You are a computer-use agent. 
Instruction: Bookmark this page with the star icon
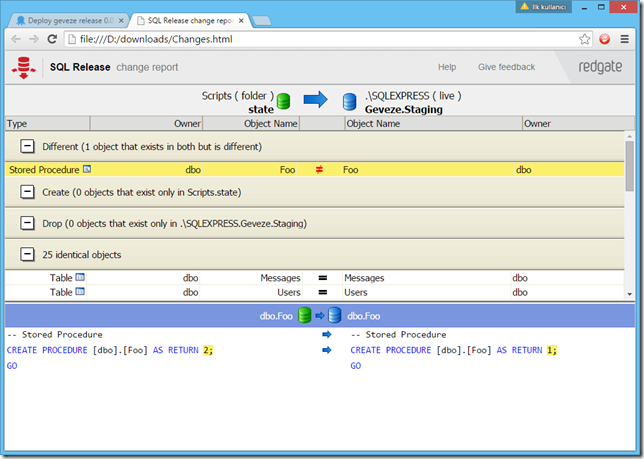coord(584,39)
